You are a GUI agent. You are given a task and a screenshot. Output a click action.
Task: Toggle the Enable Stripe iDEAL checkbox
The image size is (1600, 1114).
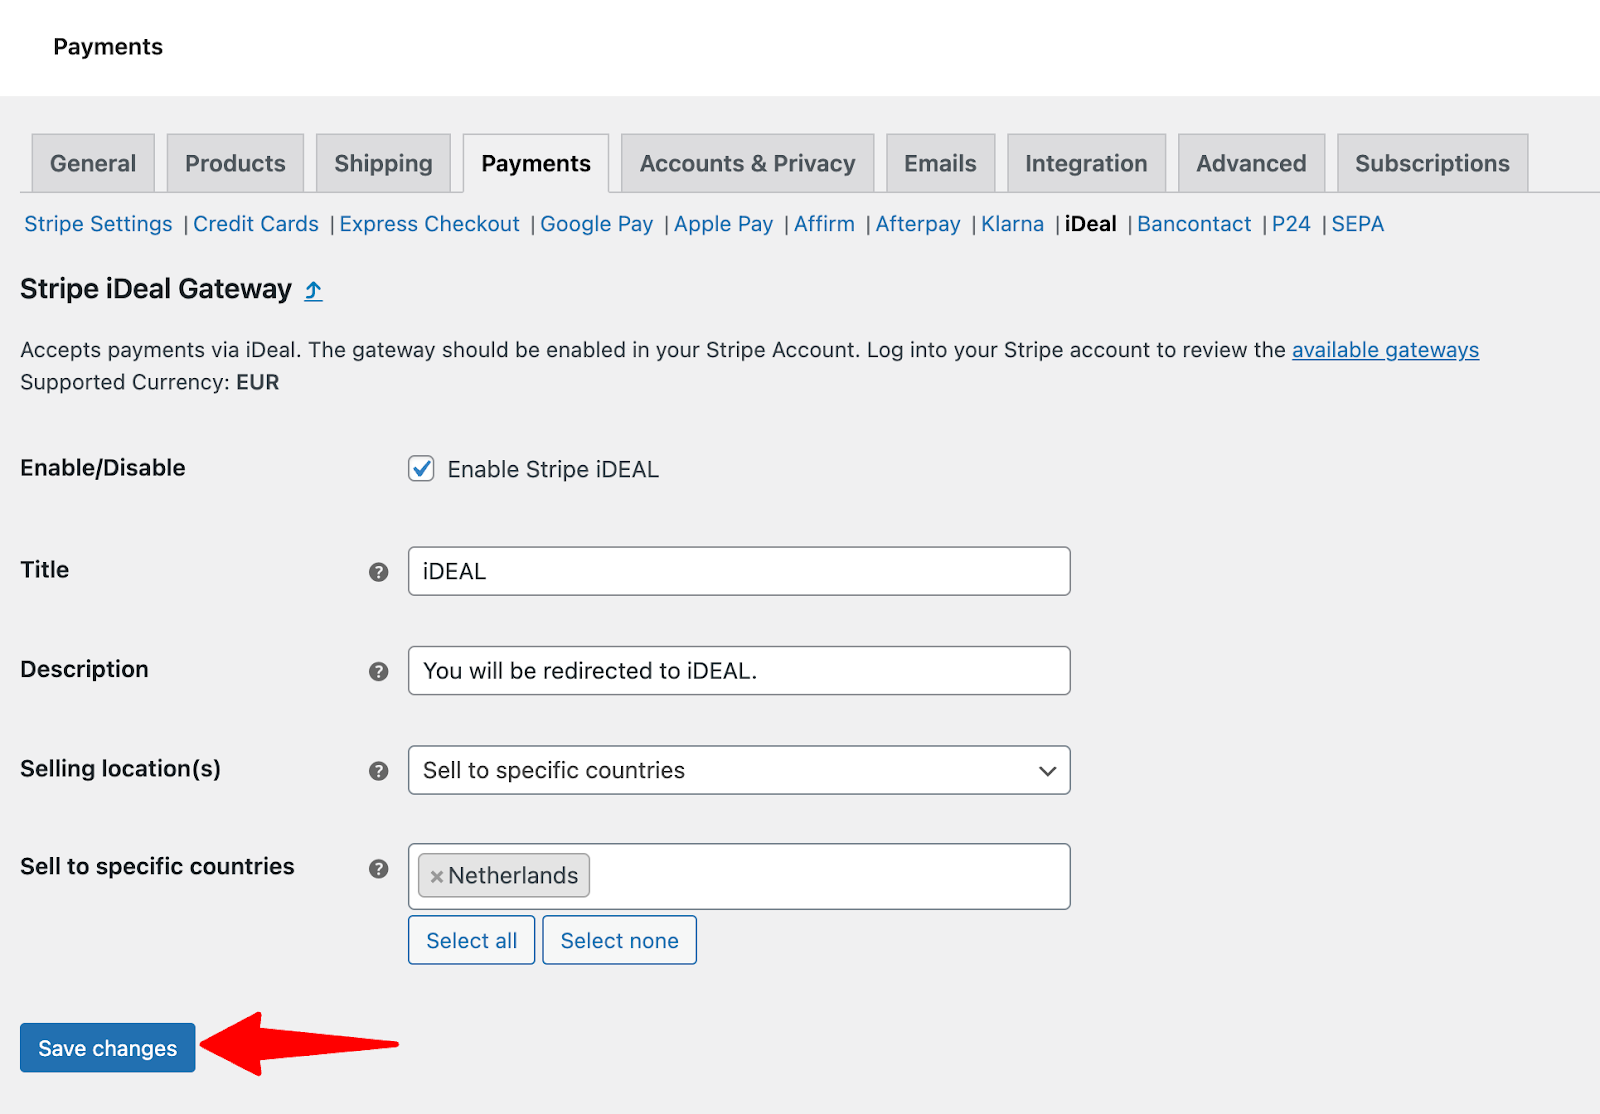421,469
